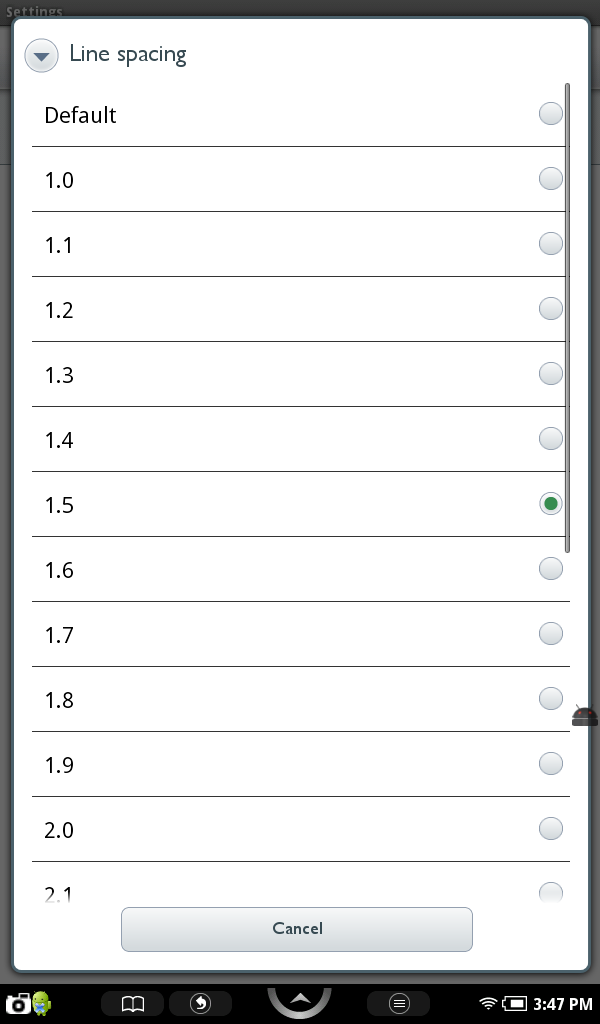Screen dimensions: 600x1024
Task: Tap the back arrow icon in bottom bar
Action: (200, 1003)
